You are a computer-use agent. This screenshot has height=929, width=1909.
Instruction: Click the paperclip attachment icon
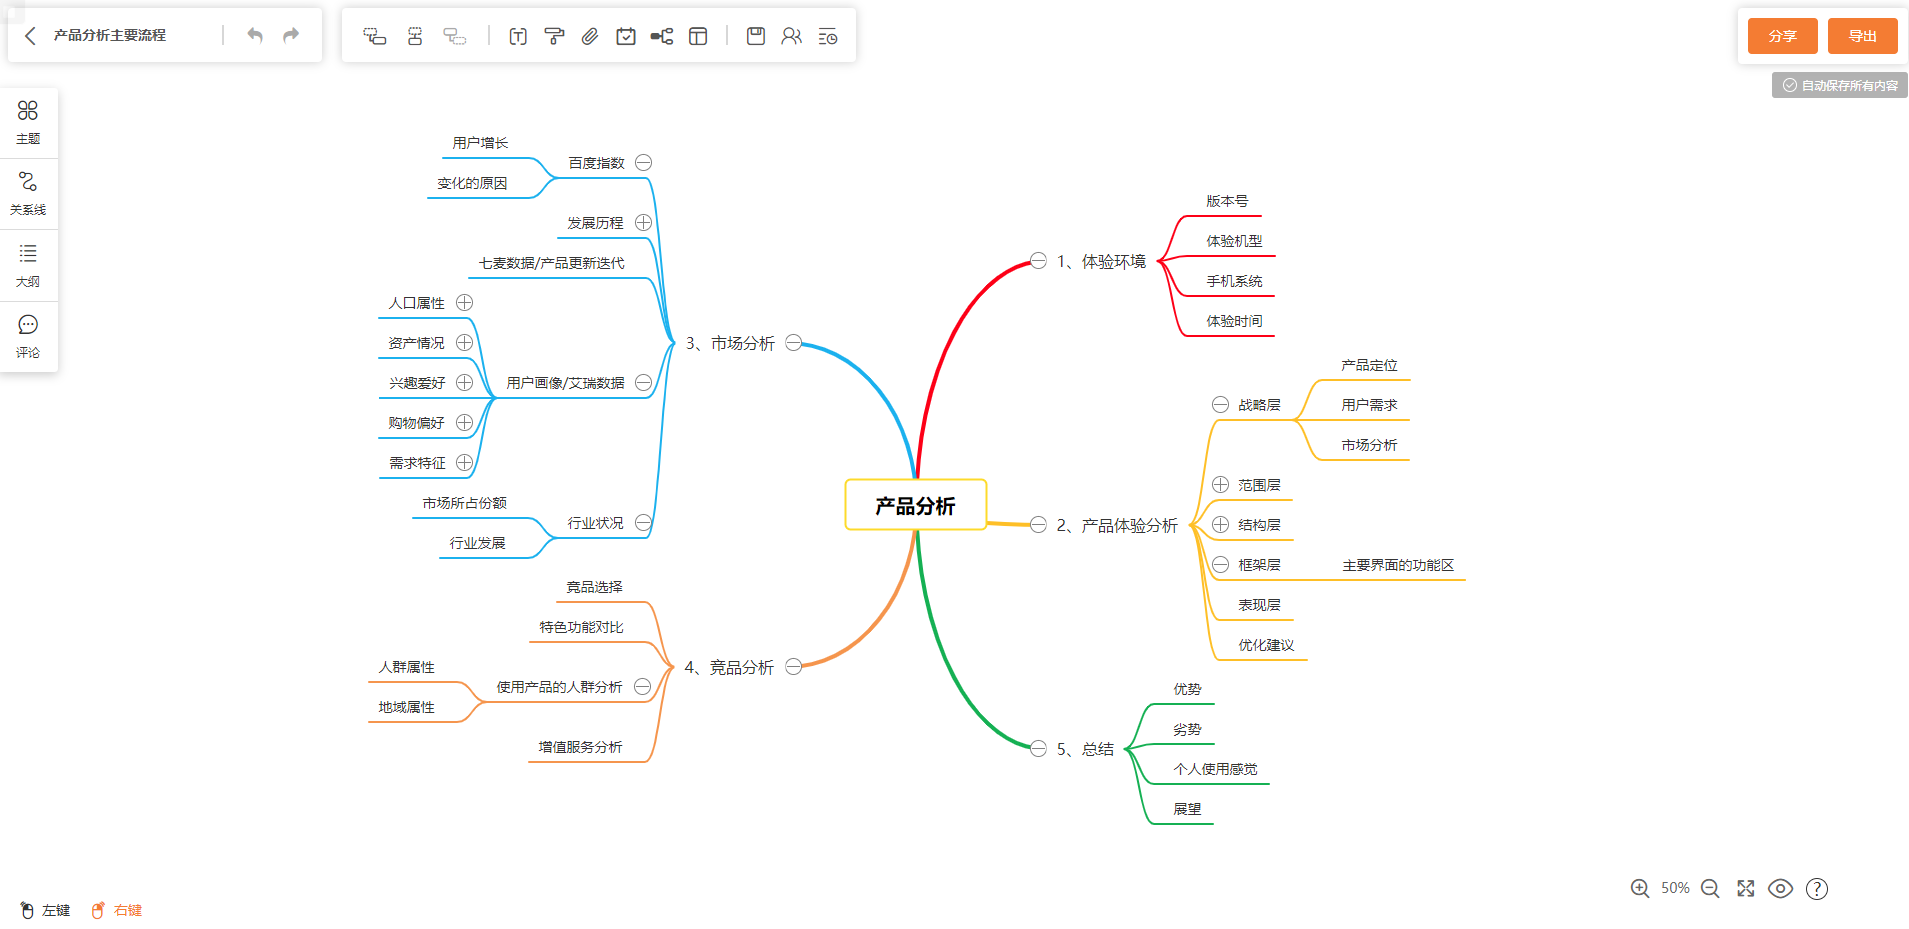[x=590, y=36]
